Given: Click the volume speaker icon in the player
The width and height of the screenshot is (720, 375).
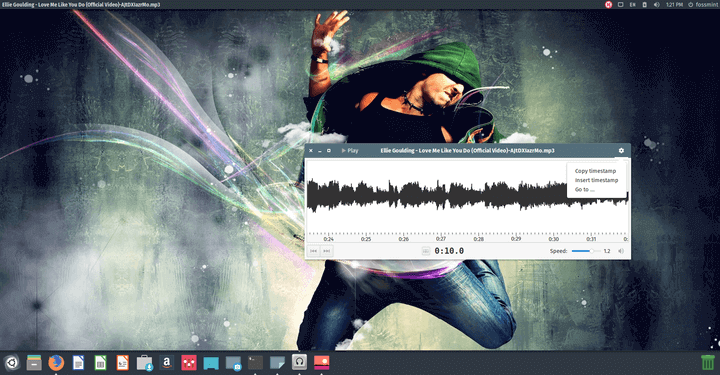Looking at the screenshot, I should [x=621, y=251].
